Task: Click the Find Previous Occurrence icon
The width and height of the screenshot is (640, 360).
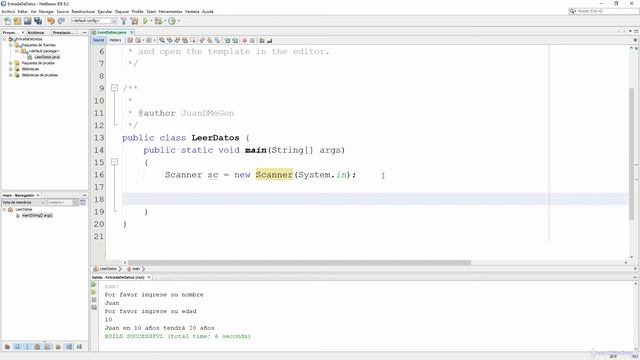Action: point(169,40)
